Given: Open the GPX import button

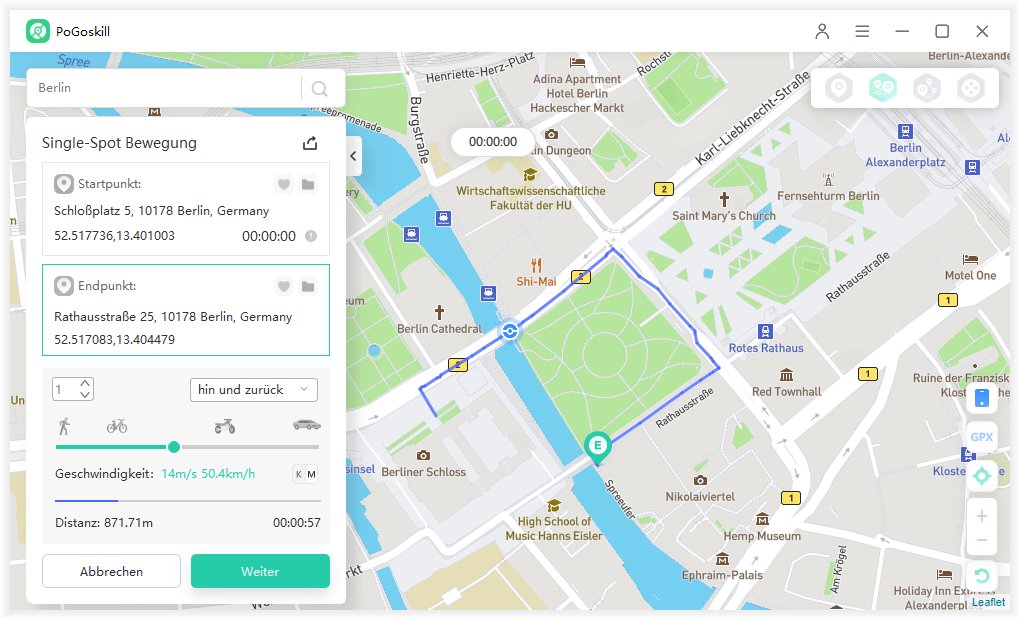Looking at the screenshot, I should tap(981, 437).
